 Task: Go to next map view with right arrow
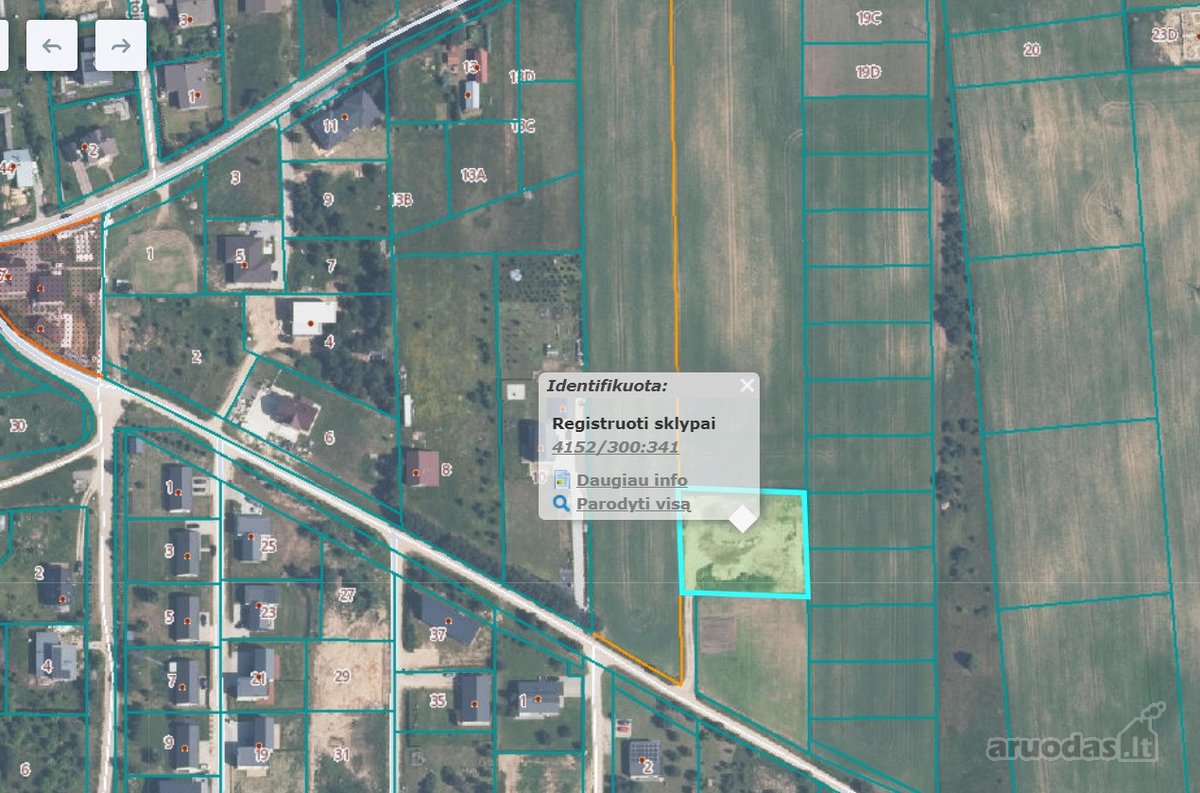[120, 45]
